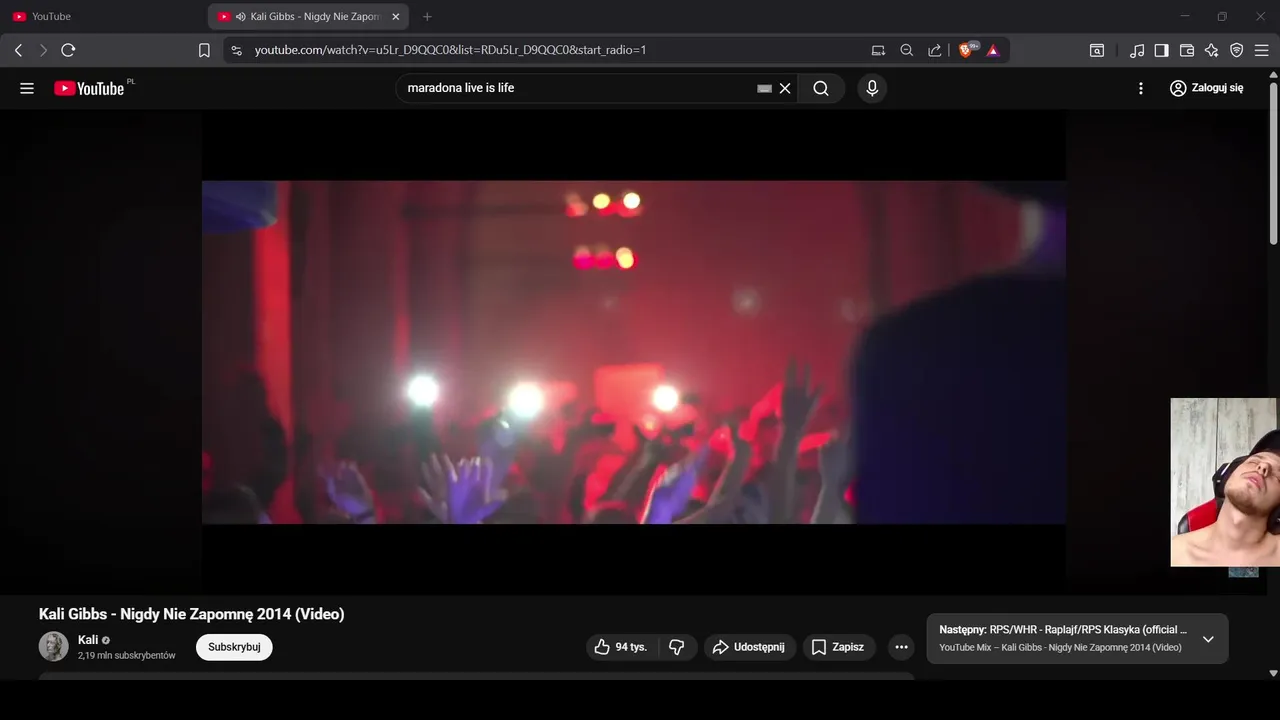Expand the Następny playlist panel
Image resolution: width=1280 pixels, height=720 pixels.
(x=1208, y=639)
